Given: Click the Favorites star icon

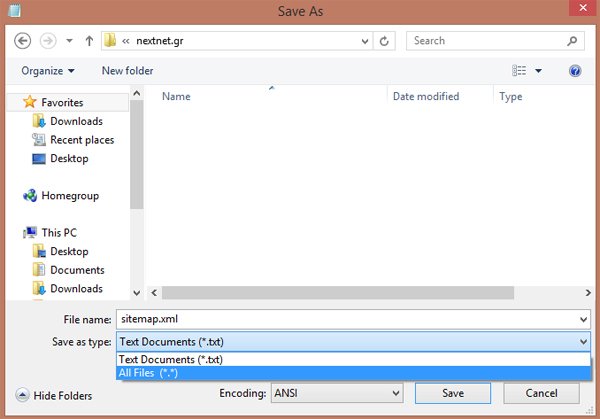Looking at the screenshot, I should click(29, 102).
